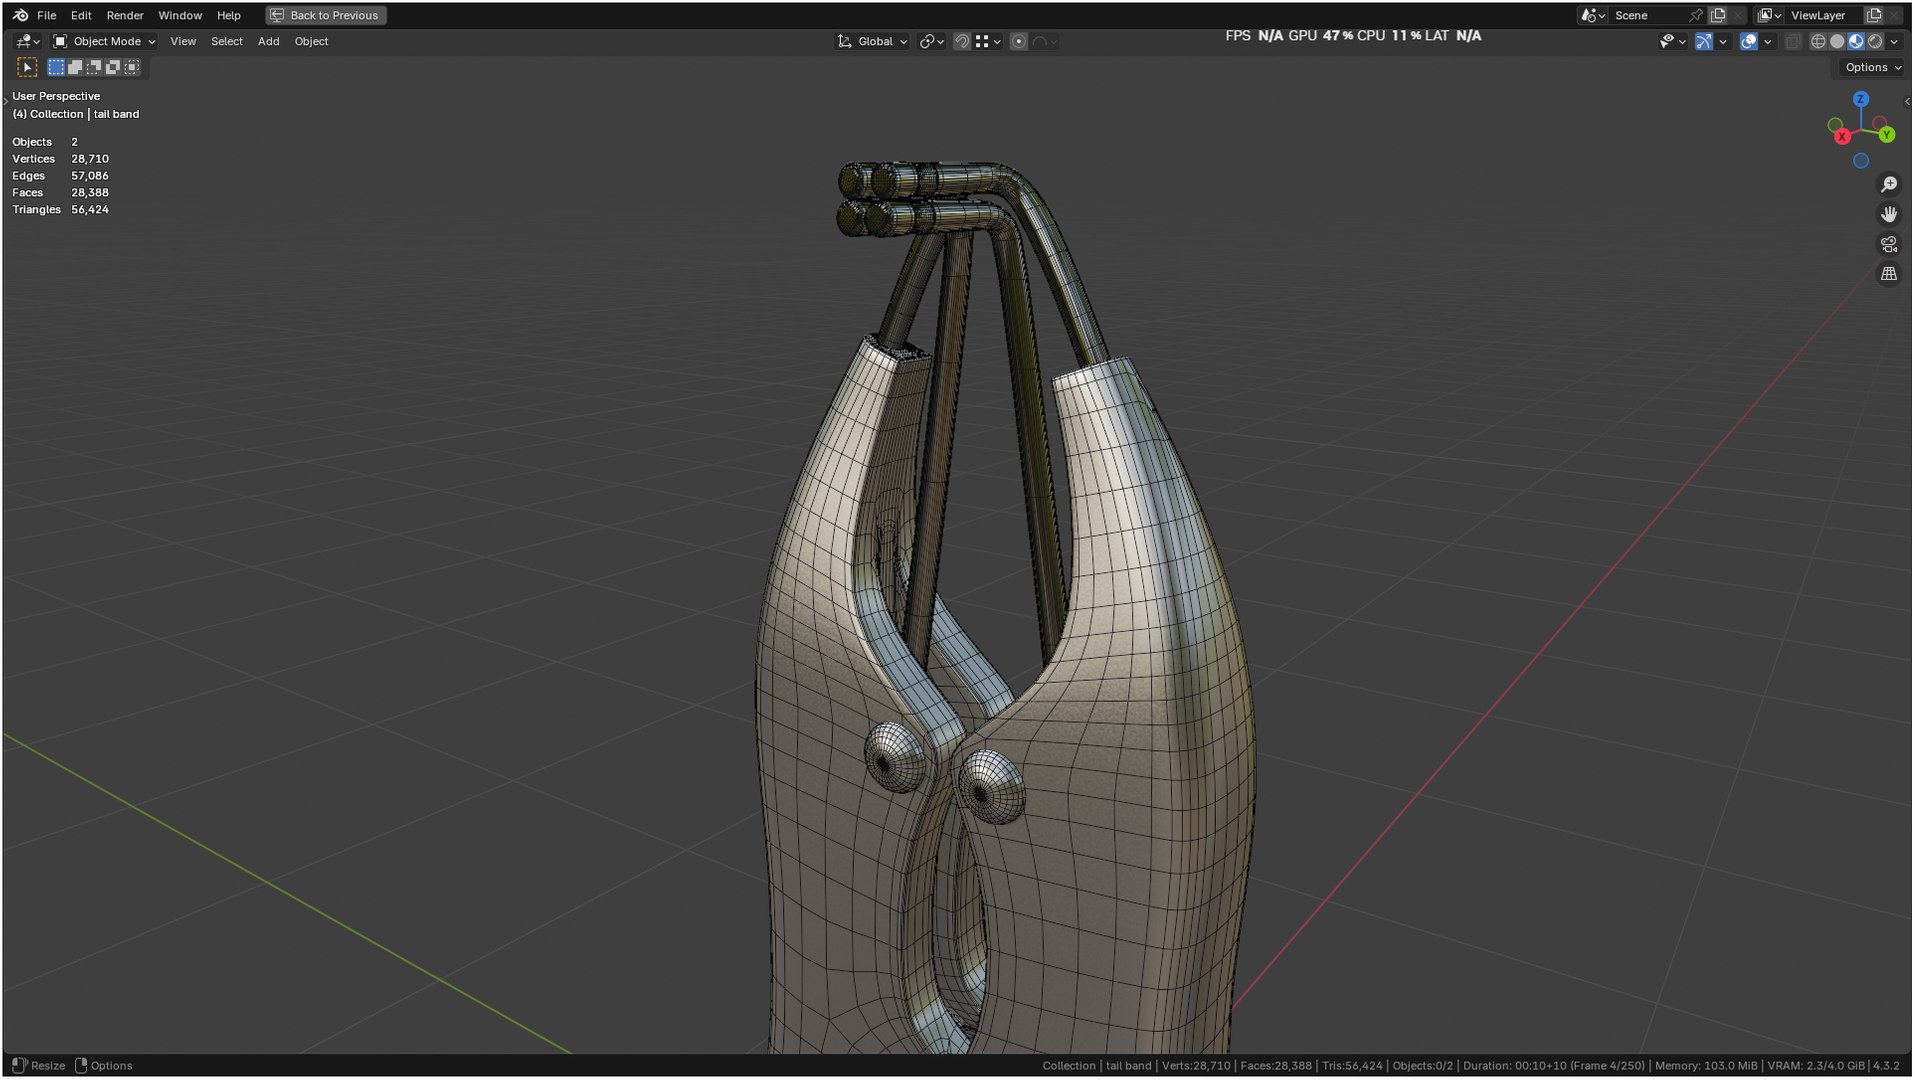Toggle the snapping magnet icon
Viewport: 1915px width, 1080px height.
(961, 41)
